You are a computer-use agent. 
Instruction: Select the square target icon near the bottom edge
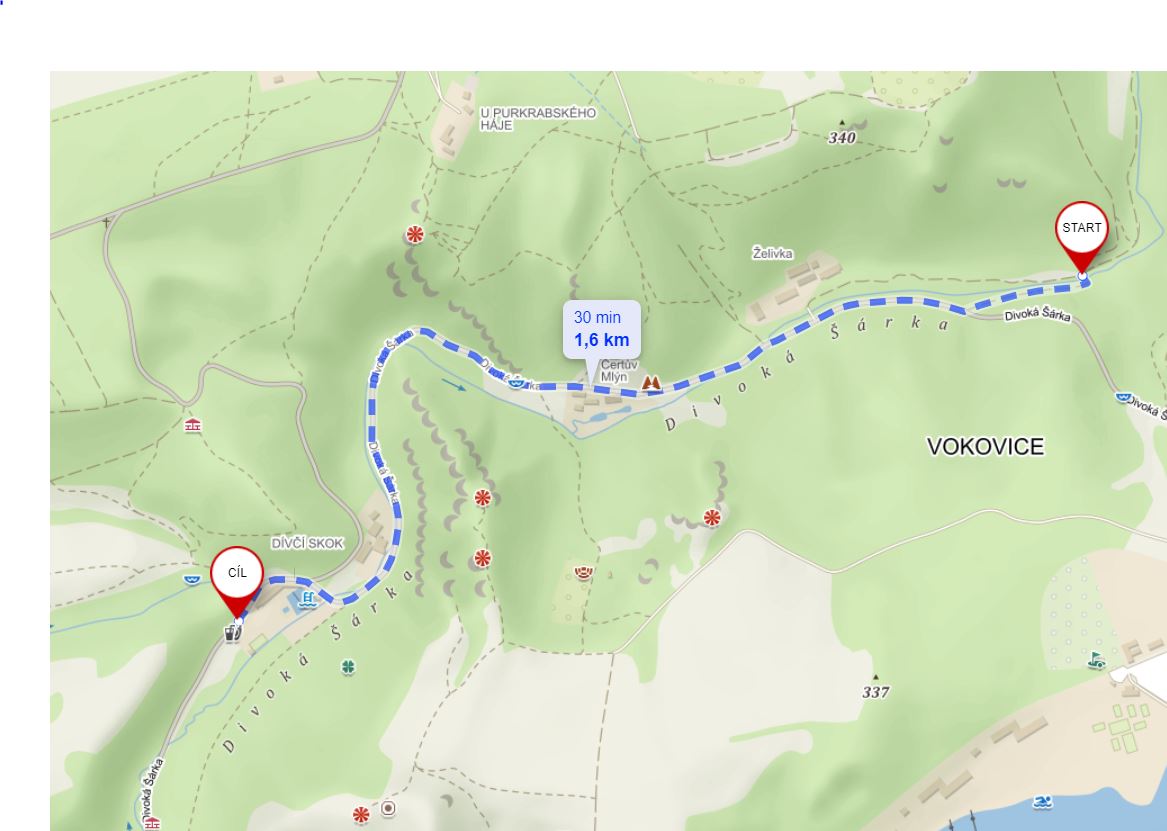[388, 808]
